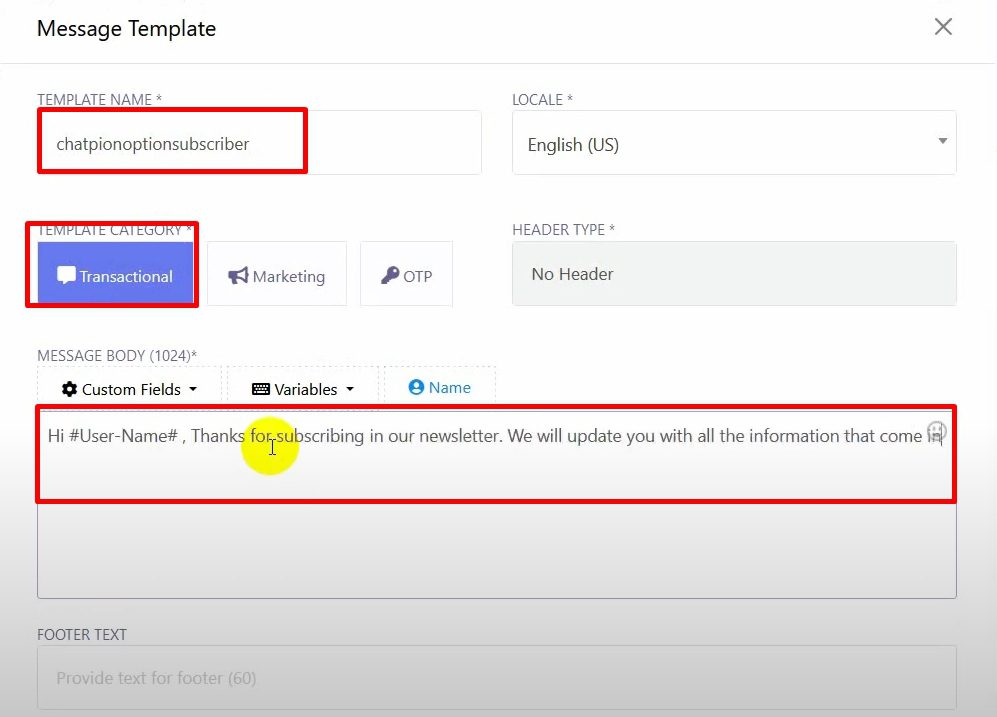Focus the Template Name input field
The width and height of the screenshot is (997, 717).
click(259, 143)
